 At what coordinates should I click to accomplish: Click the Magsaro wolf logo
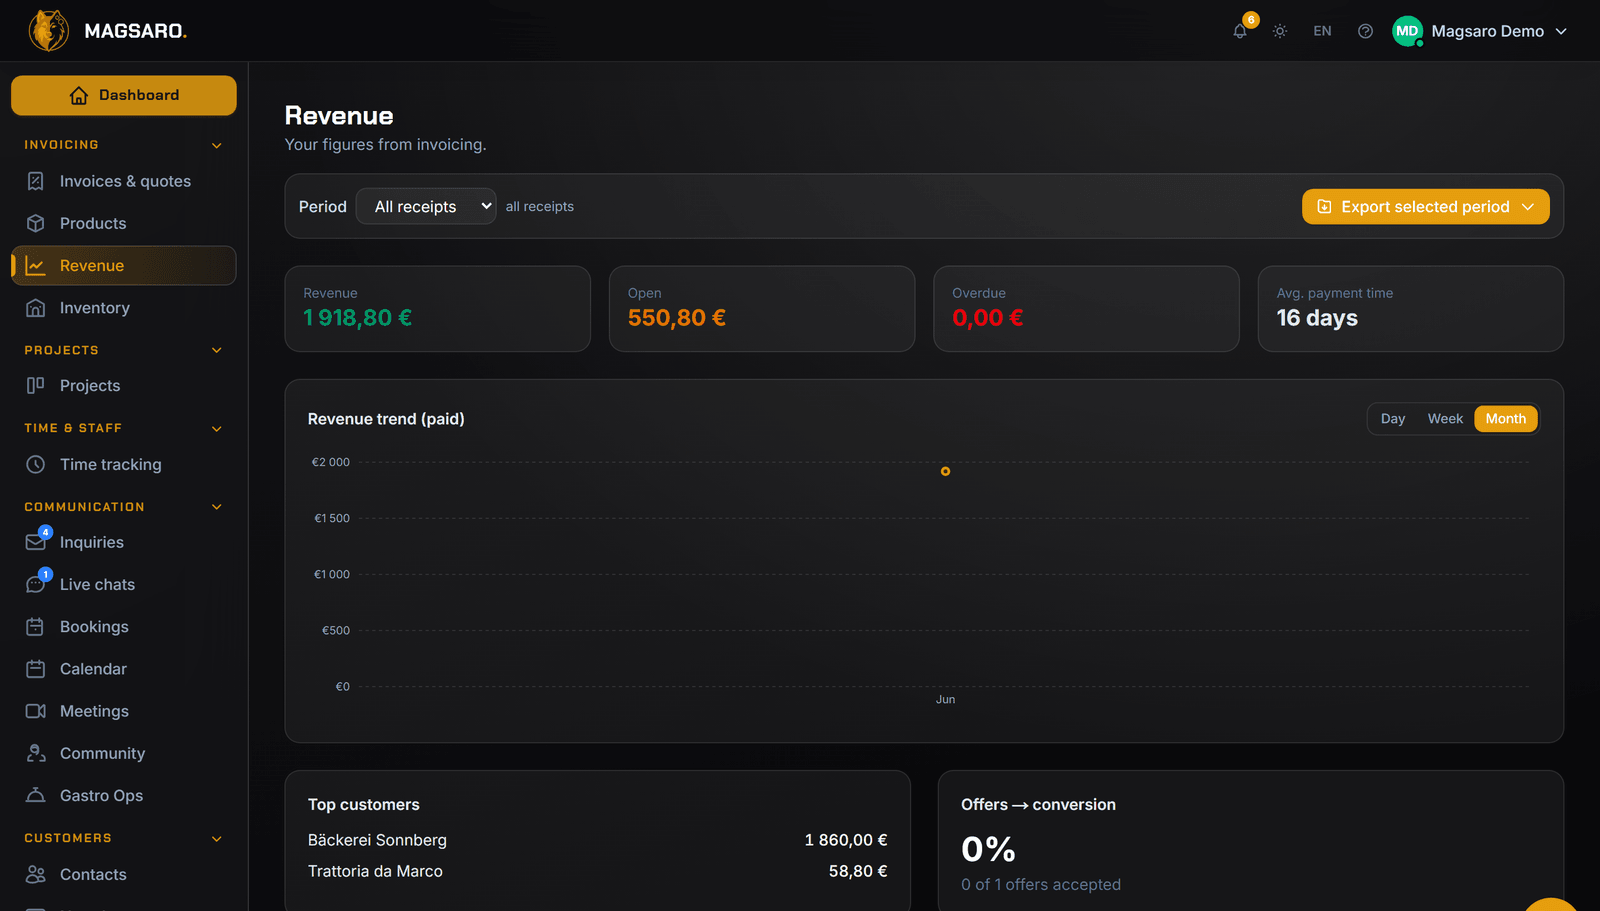click(48, 31)
